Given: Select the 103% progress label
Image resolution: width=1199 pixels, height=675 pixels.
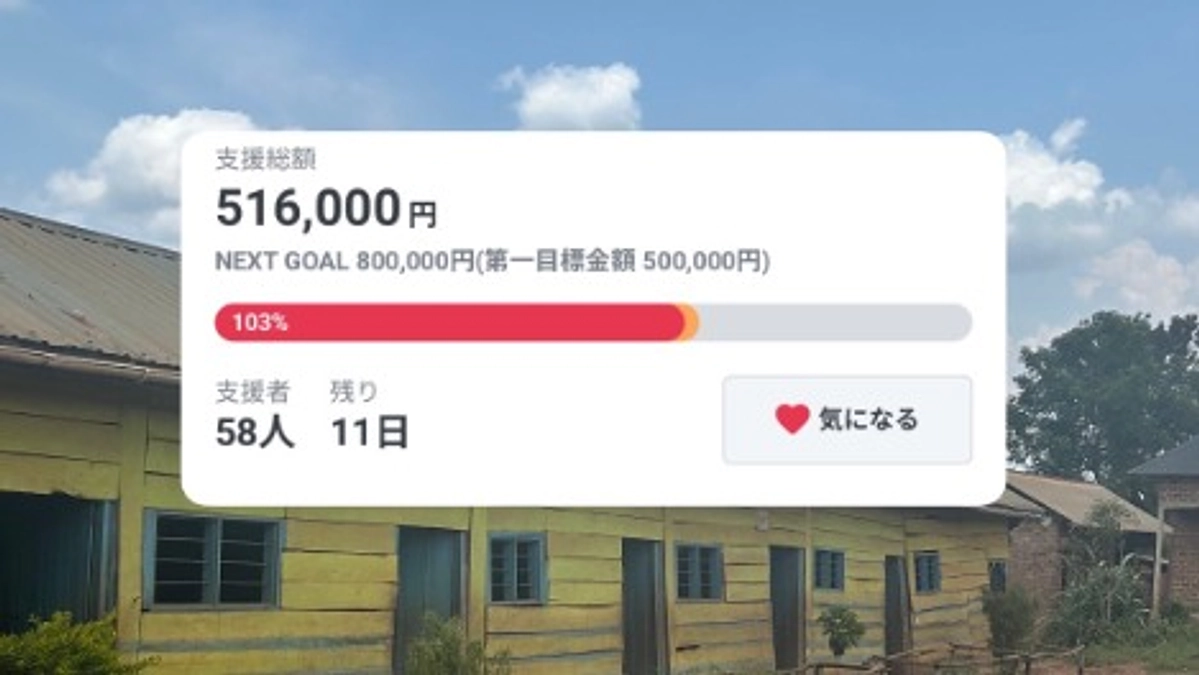Looking at the screenshot, I should [260, 323].
